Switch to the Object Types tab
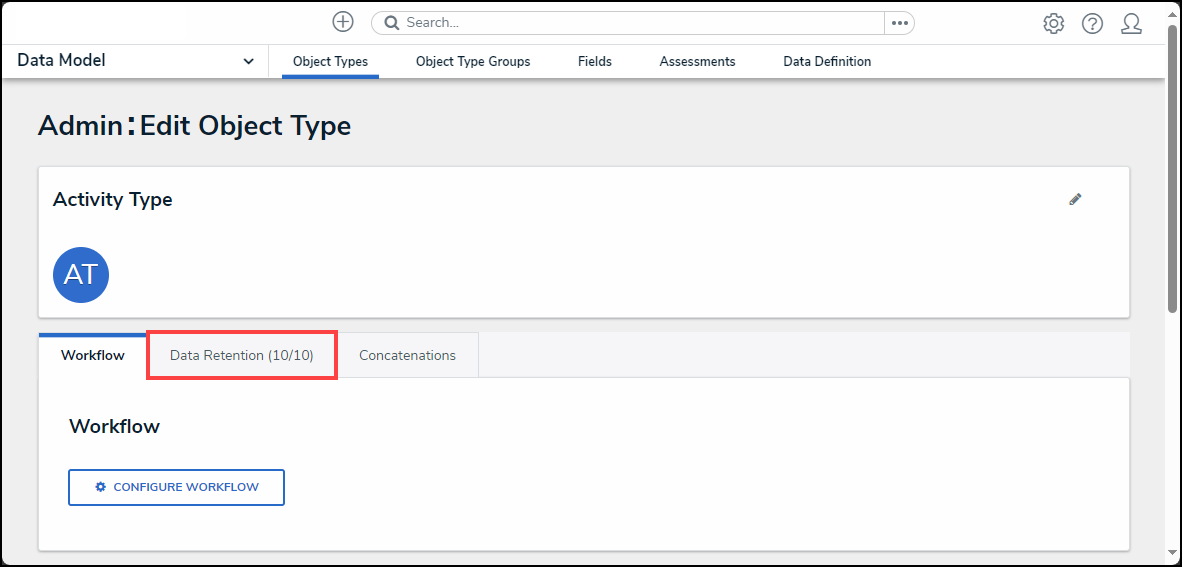The width and height of the screenshot is (1182, 567). [330, 62]
